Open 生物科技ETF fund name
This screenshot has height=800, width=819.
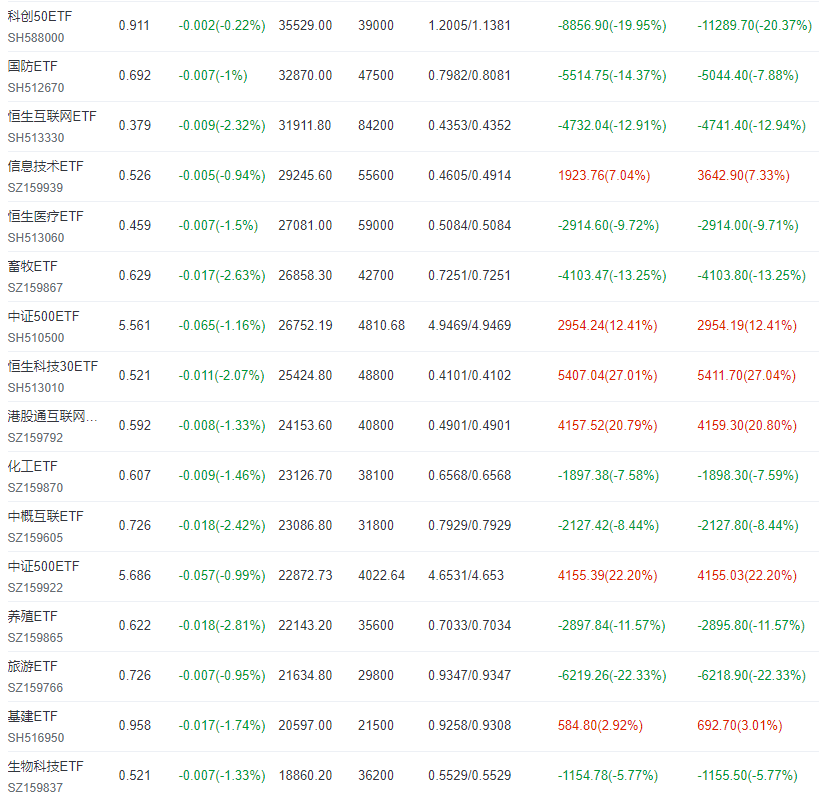(x=45, y=767)
